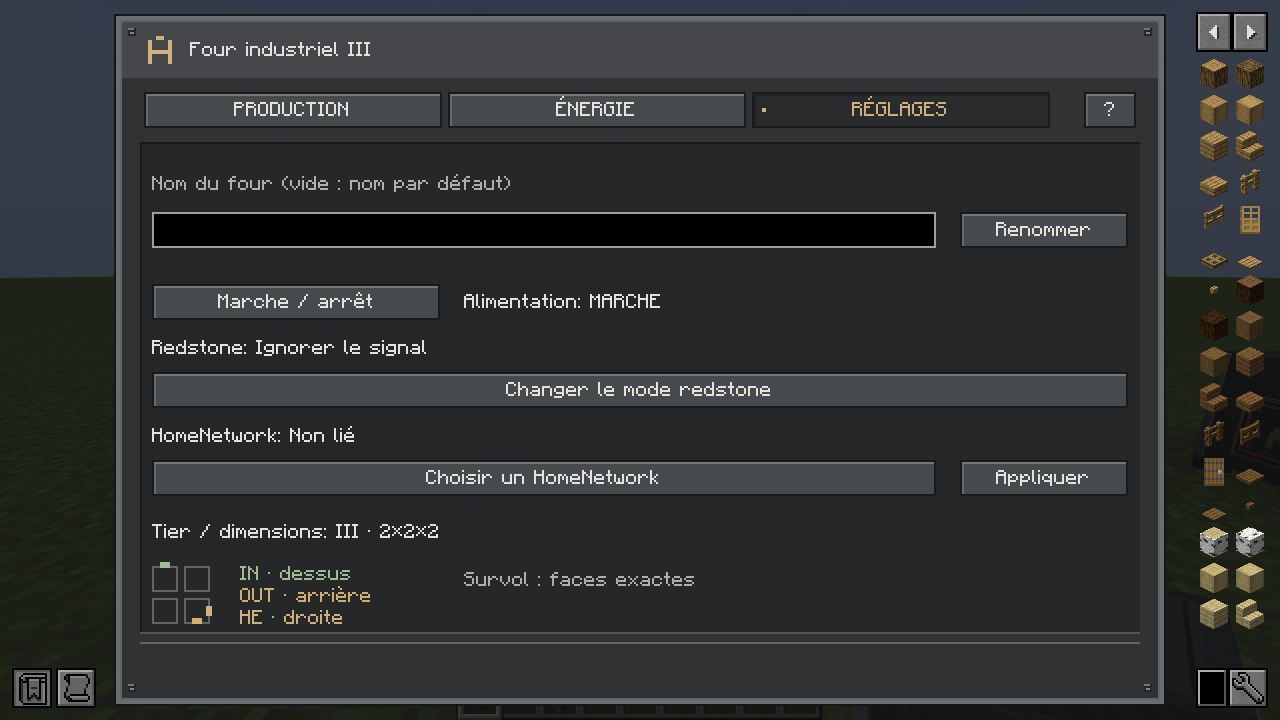Click the 'HE · droite' face label
This screenshot has width=1280, height=720.
point(290,618)
